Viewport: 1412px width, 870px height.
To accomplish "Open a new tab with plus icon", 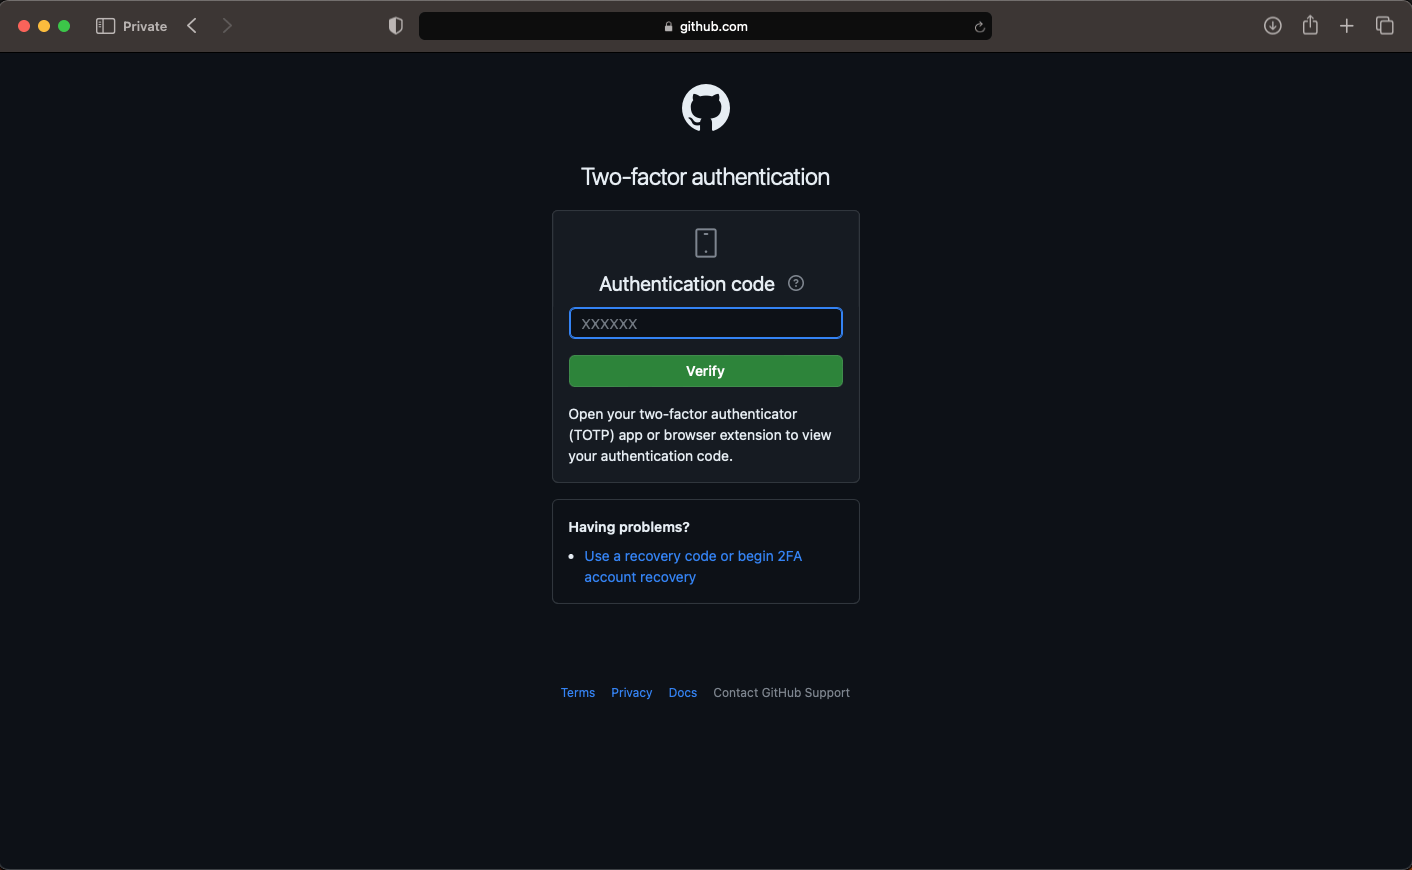I will 1347,26.
